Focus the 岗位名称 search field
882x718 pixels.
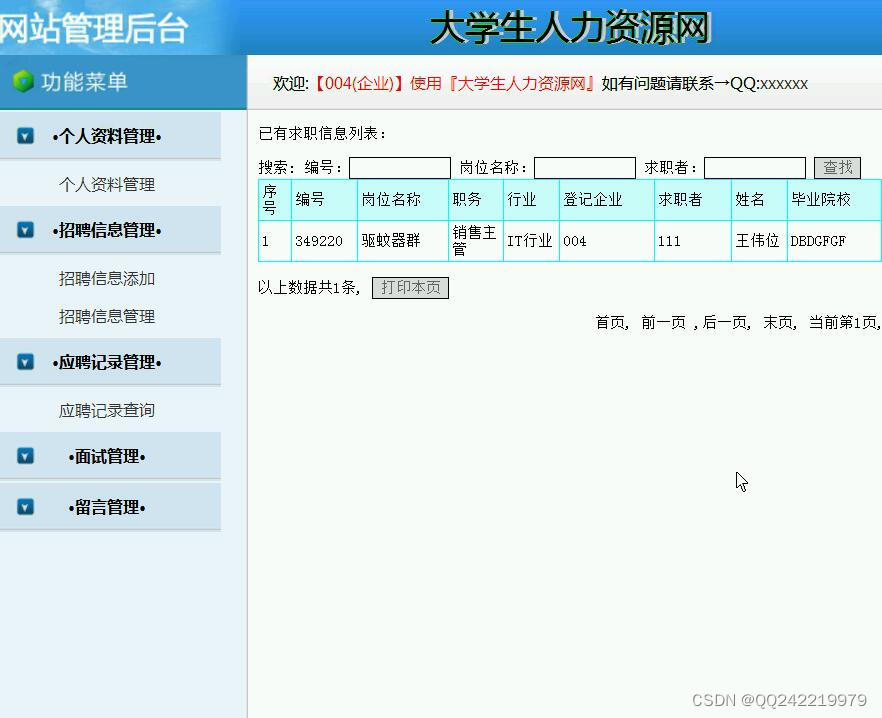coord(585,168)
